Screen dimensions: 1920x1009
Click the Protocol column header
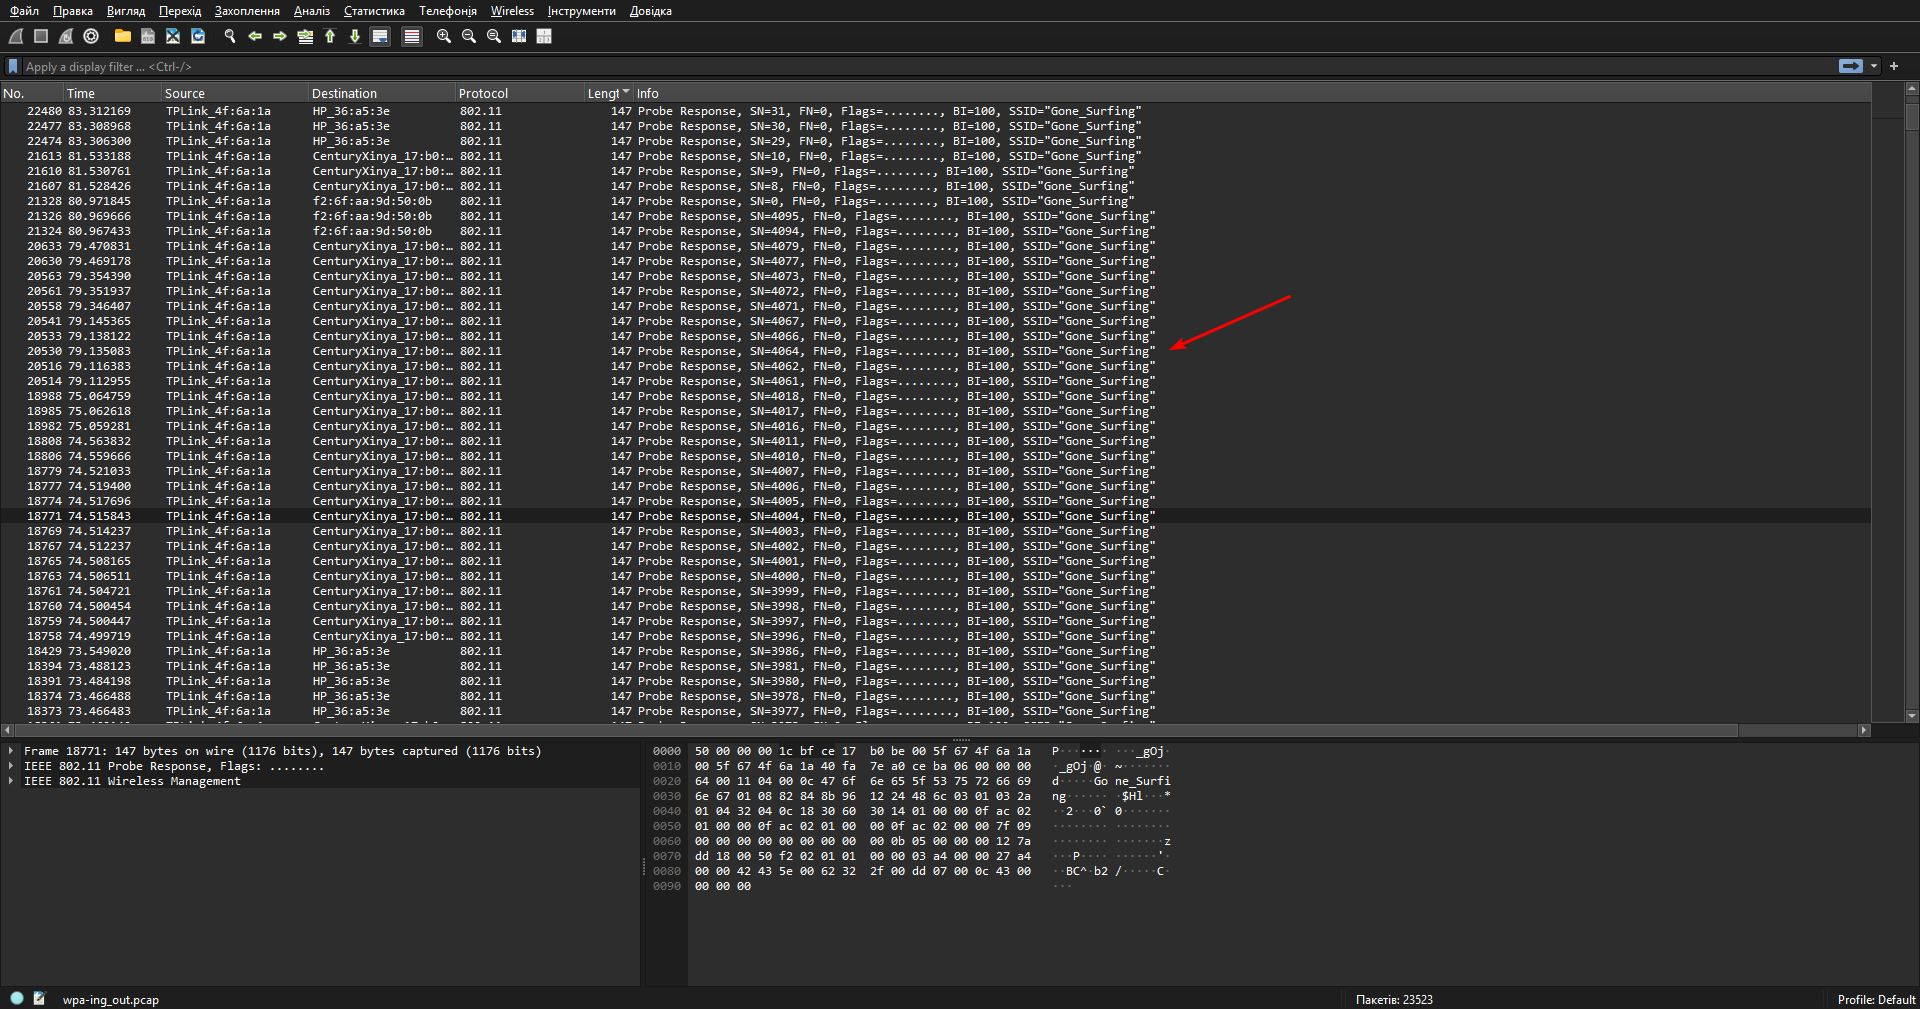pos(483,93)
